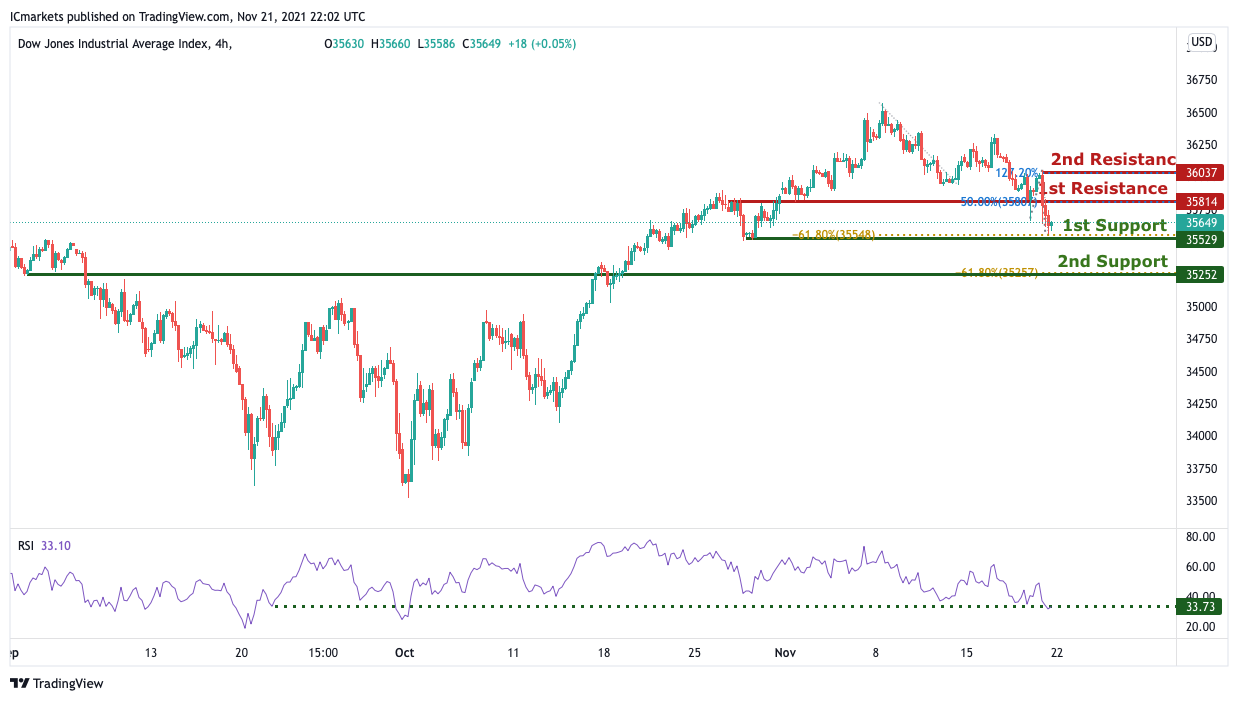Click the 1st Resistance label
The width and height of the screenshot is (1238, 701).
tap(1103, 188)
